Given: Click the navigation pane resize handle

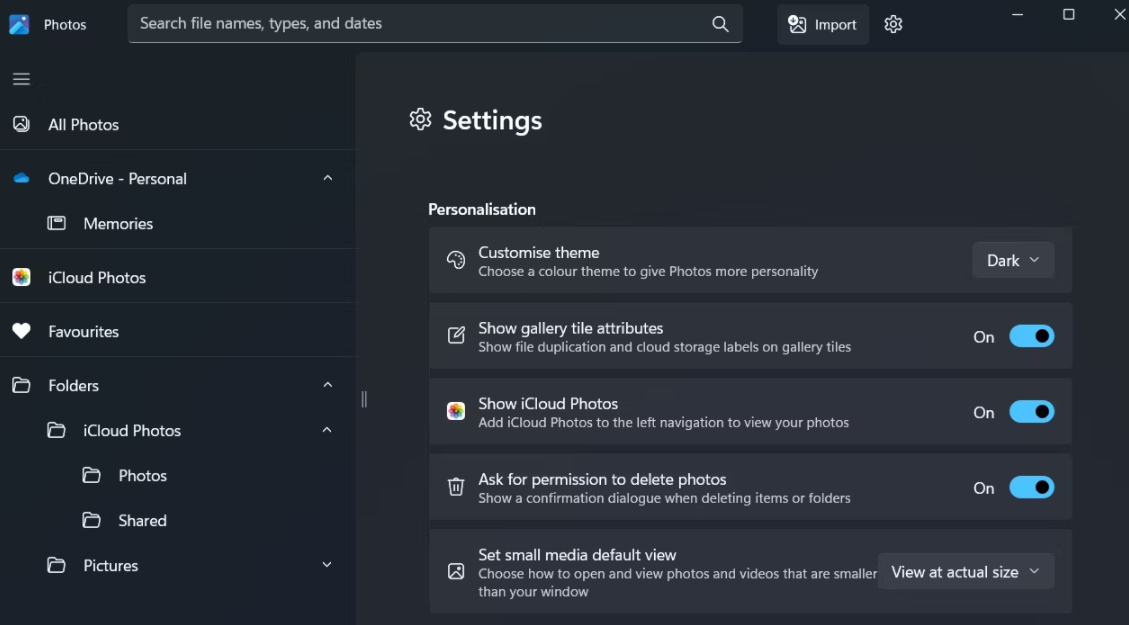Looking at the screenshot, I should click(364, 399).
